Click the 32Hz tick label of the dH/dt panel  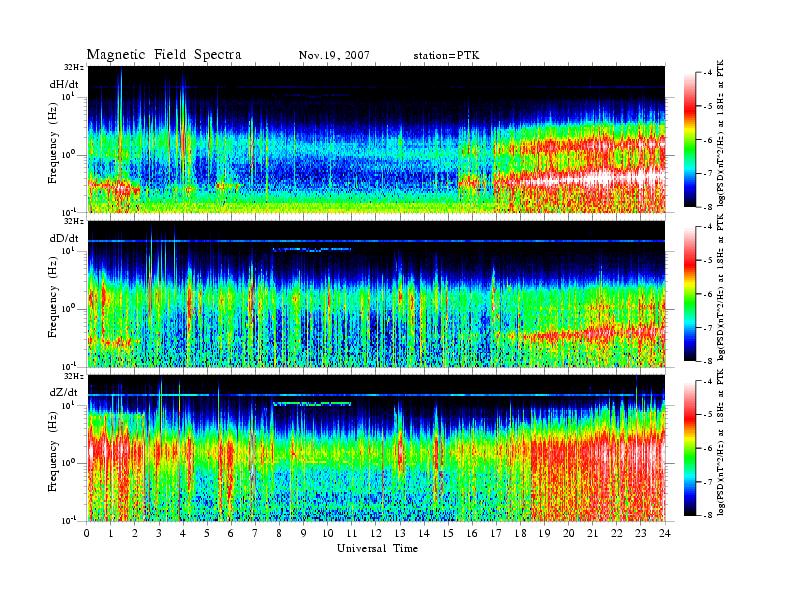point(73,67)
